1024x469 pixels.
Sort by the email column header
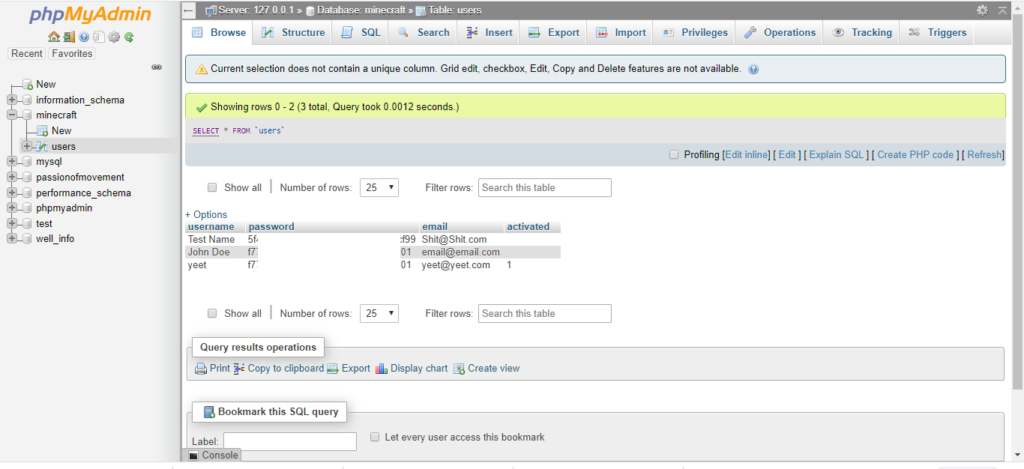pos(435,227)
